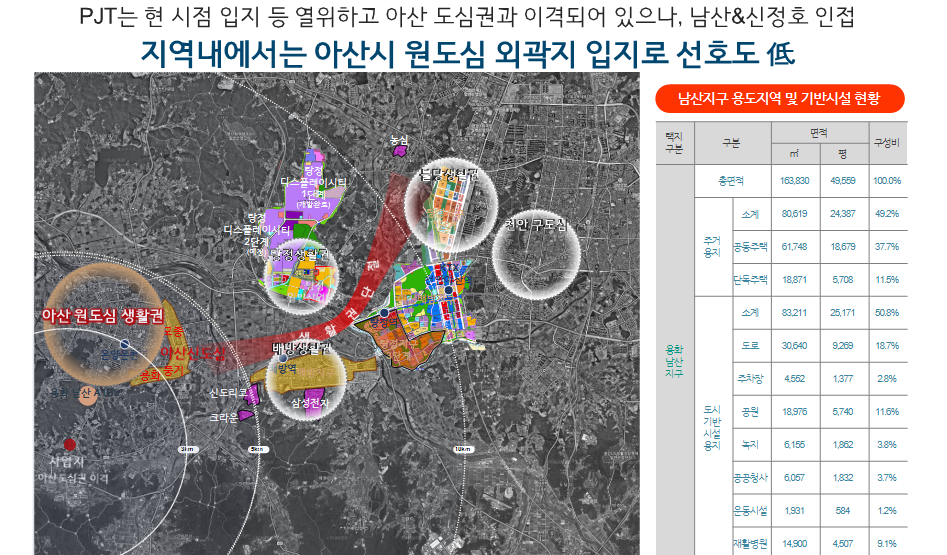Click the 운동시설 row label
This screenshot has width=947, height=555.
[x=751, y=511]
